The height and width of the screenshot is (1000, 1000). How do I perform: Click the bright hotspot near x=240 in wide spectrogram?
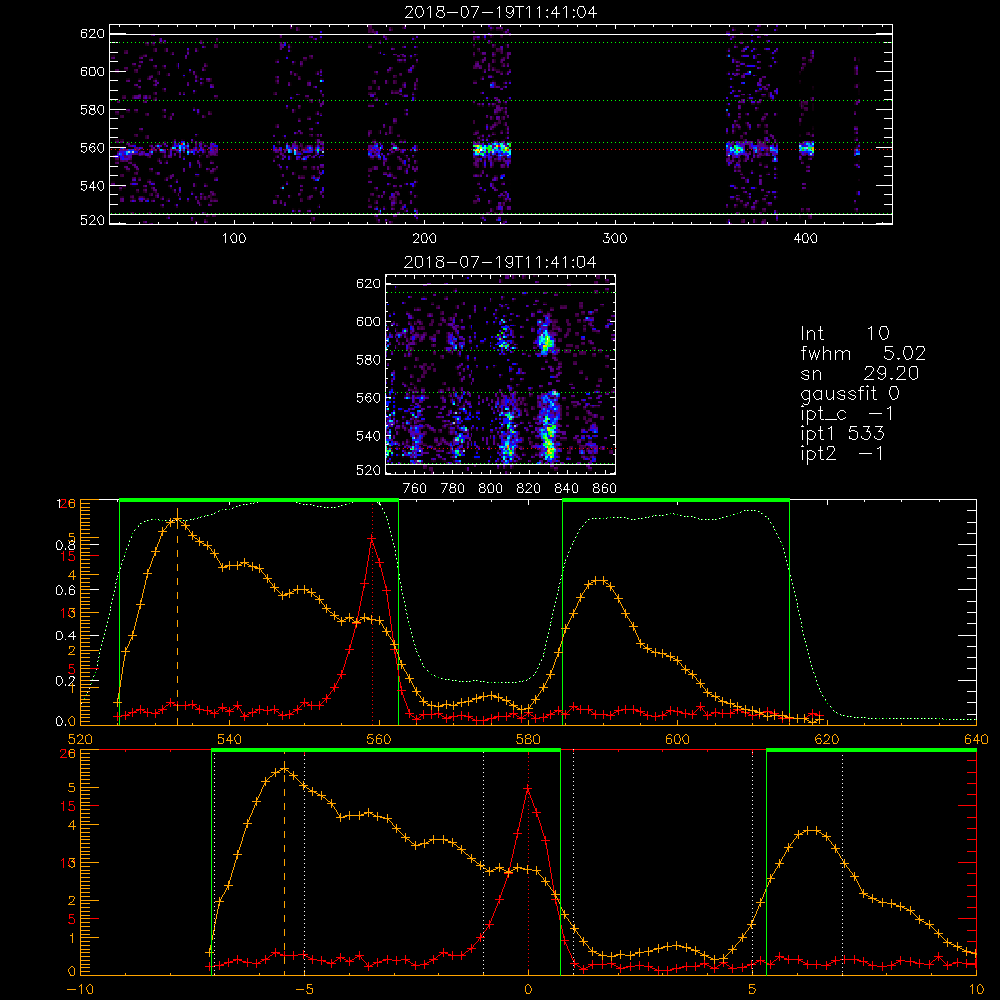(x=492, y=151)
